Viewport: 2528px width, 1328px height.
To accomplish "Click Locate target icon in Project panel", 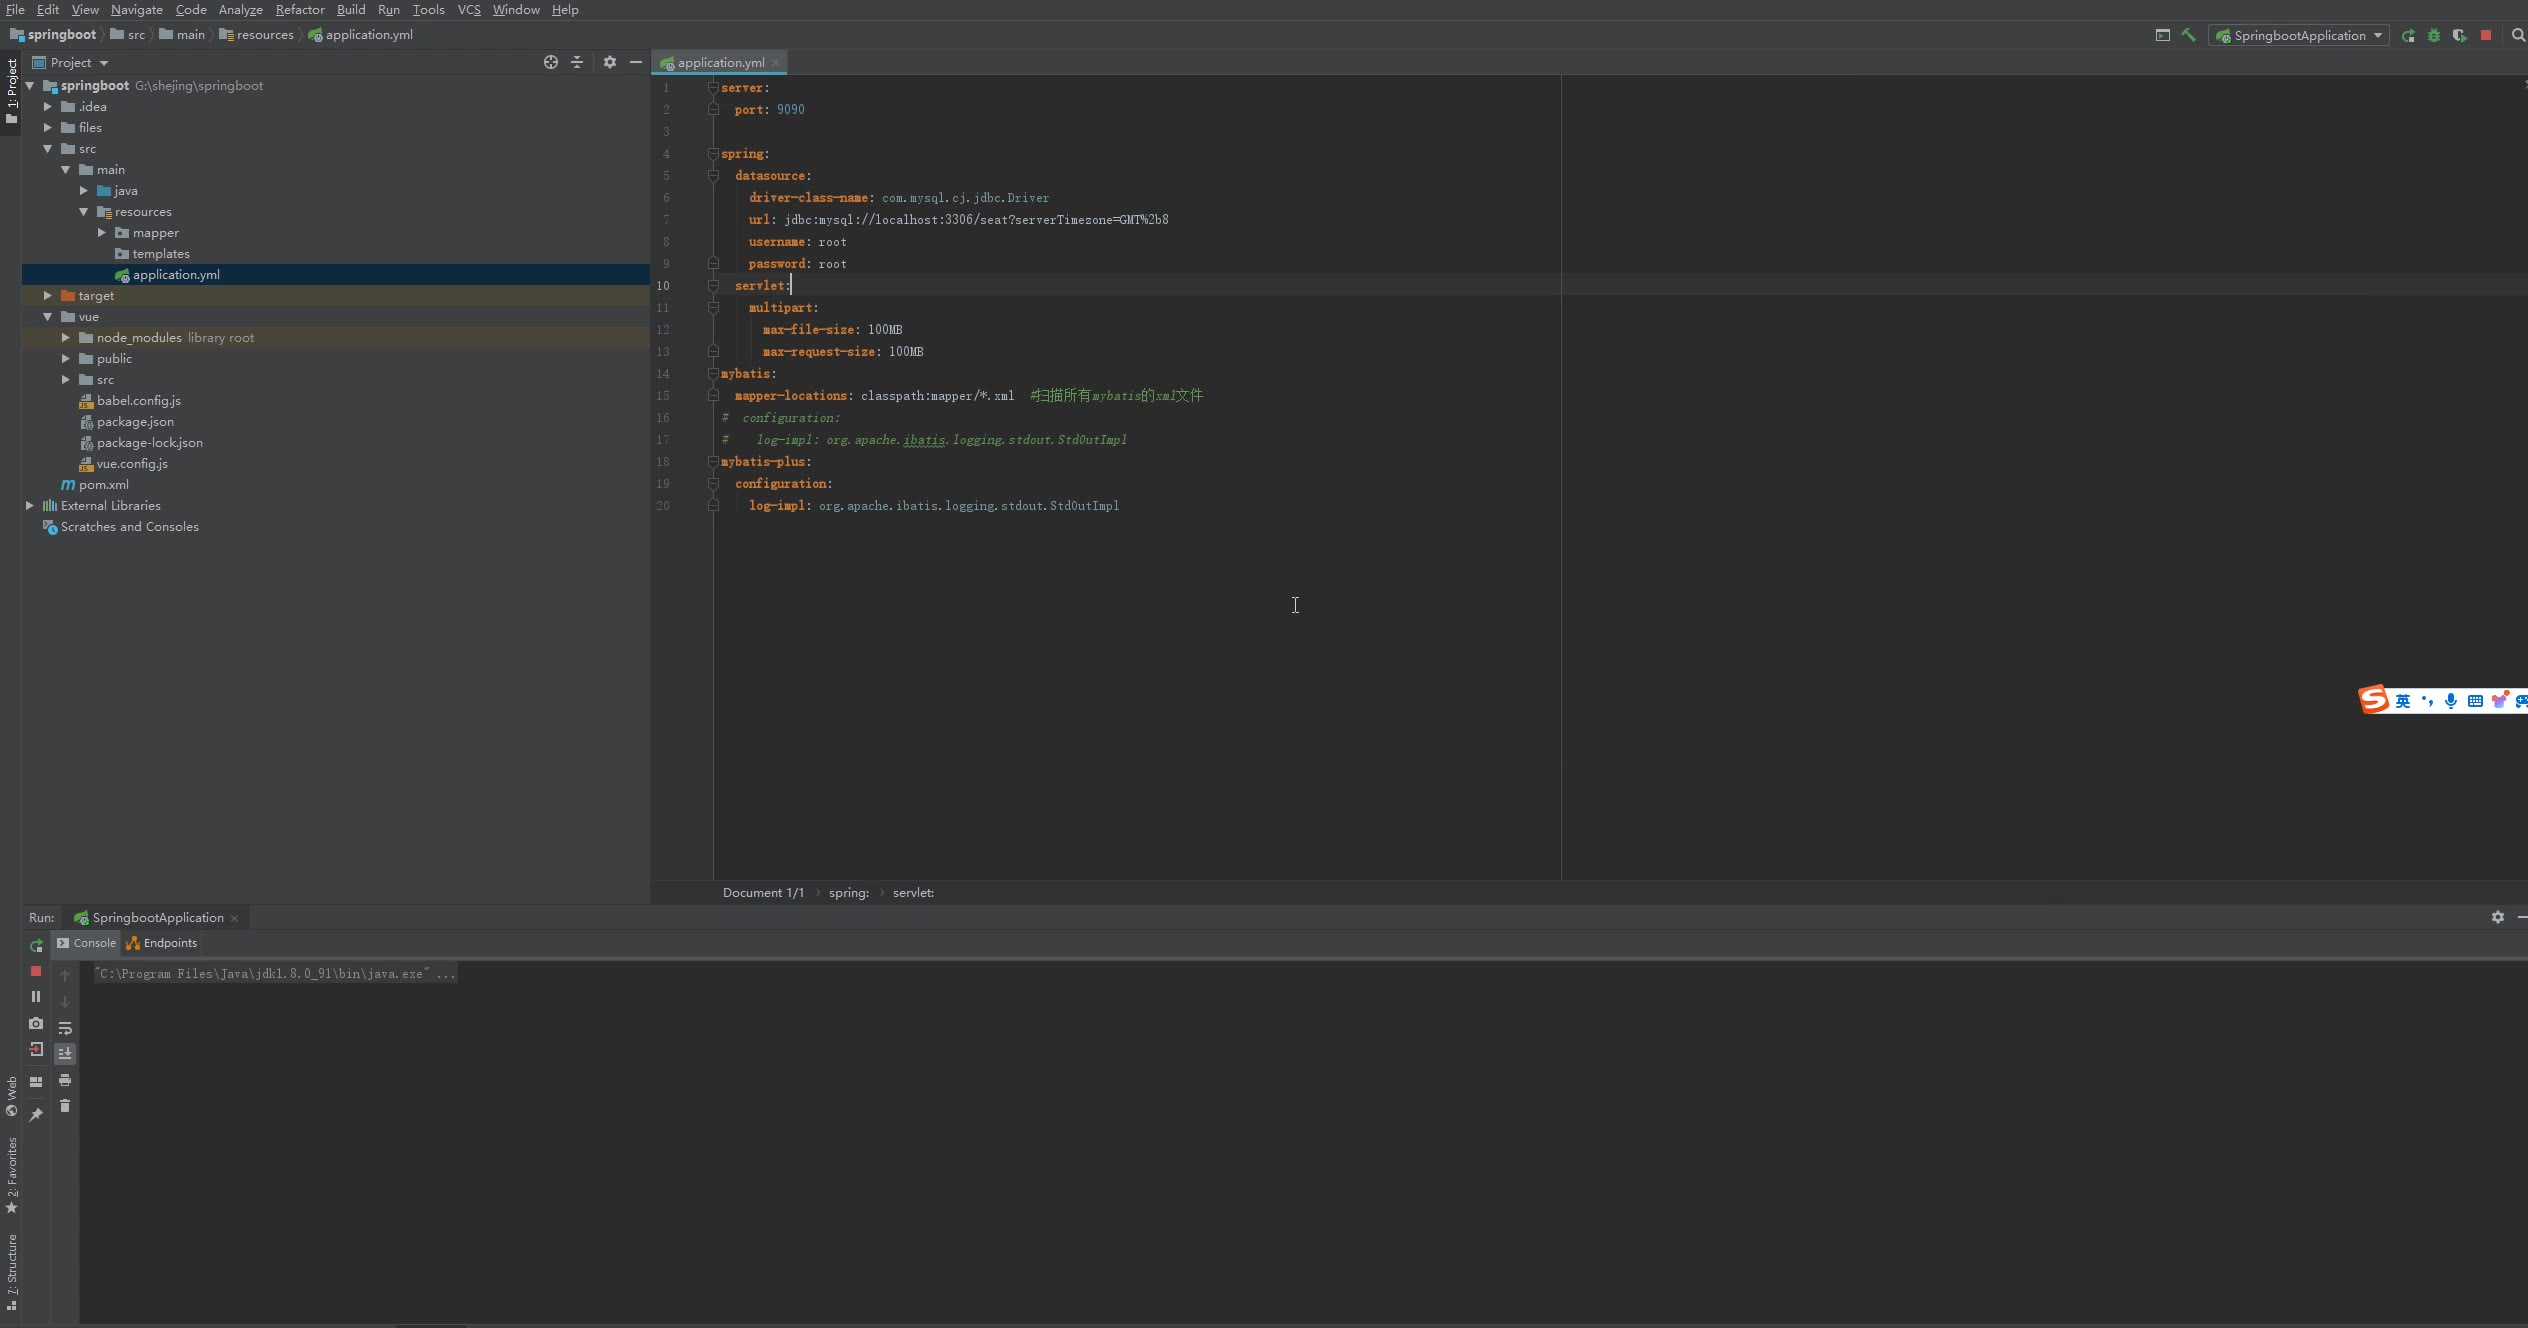I will [550, 62].
